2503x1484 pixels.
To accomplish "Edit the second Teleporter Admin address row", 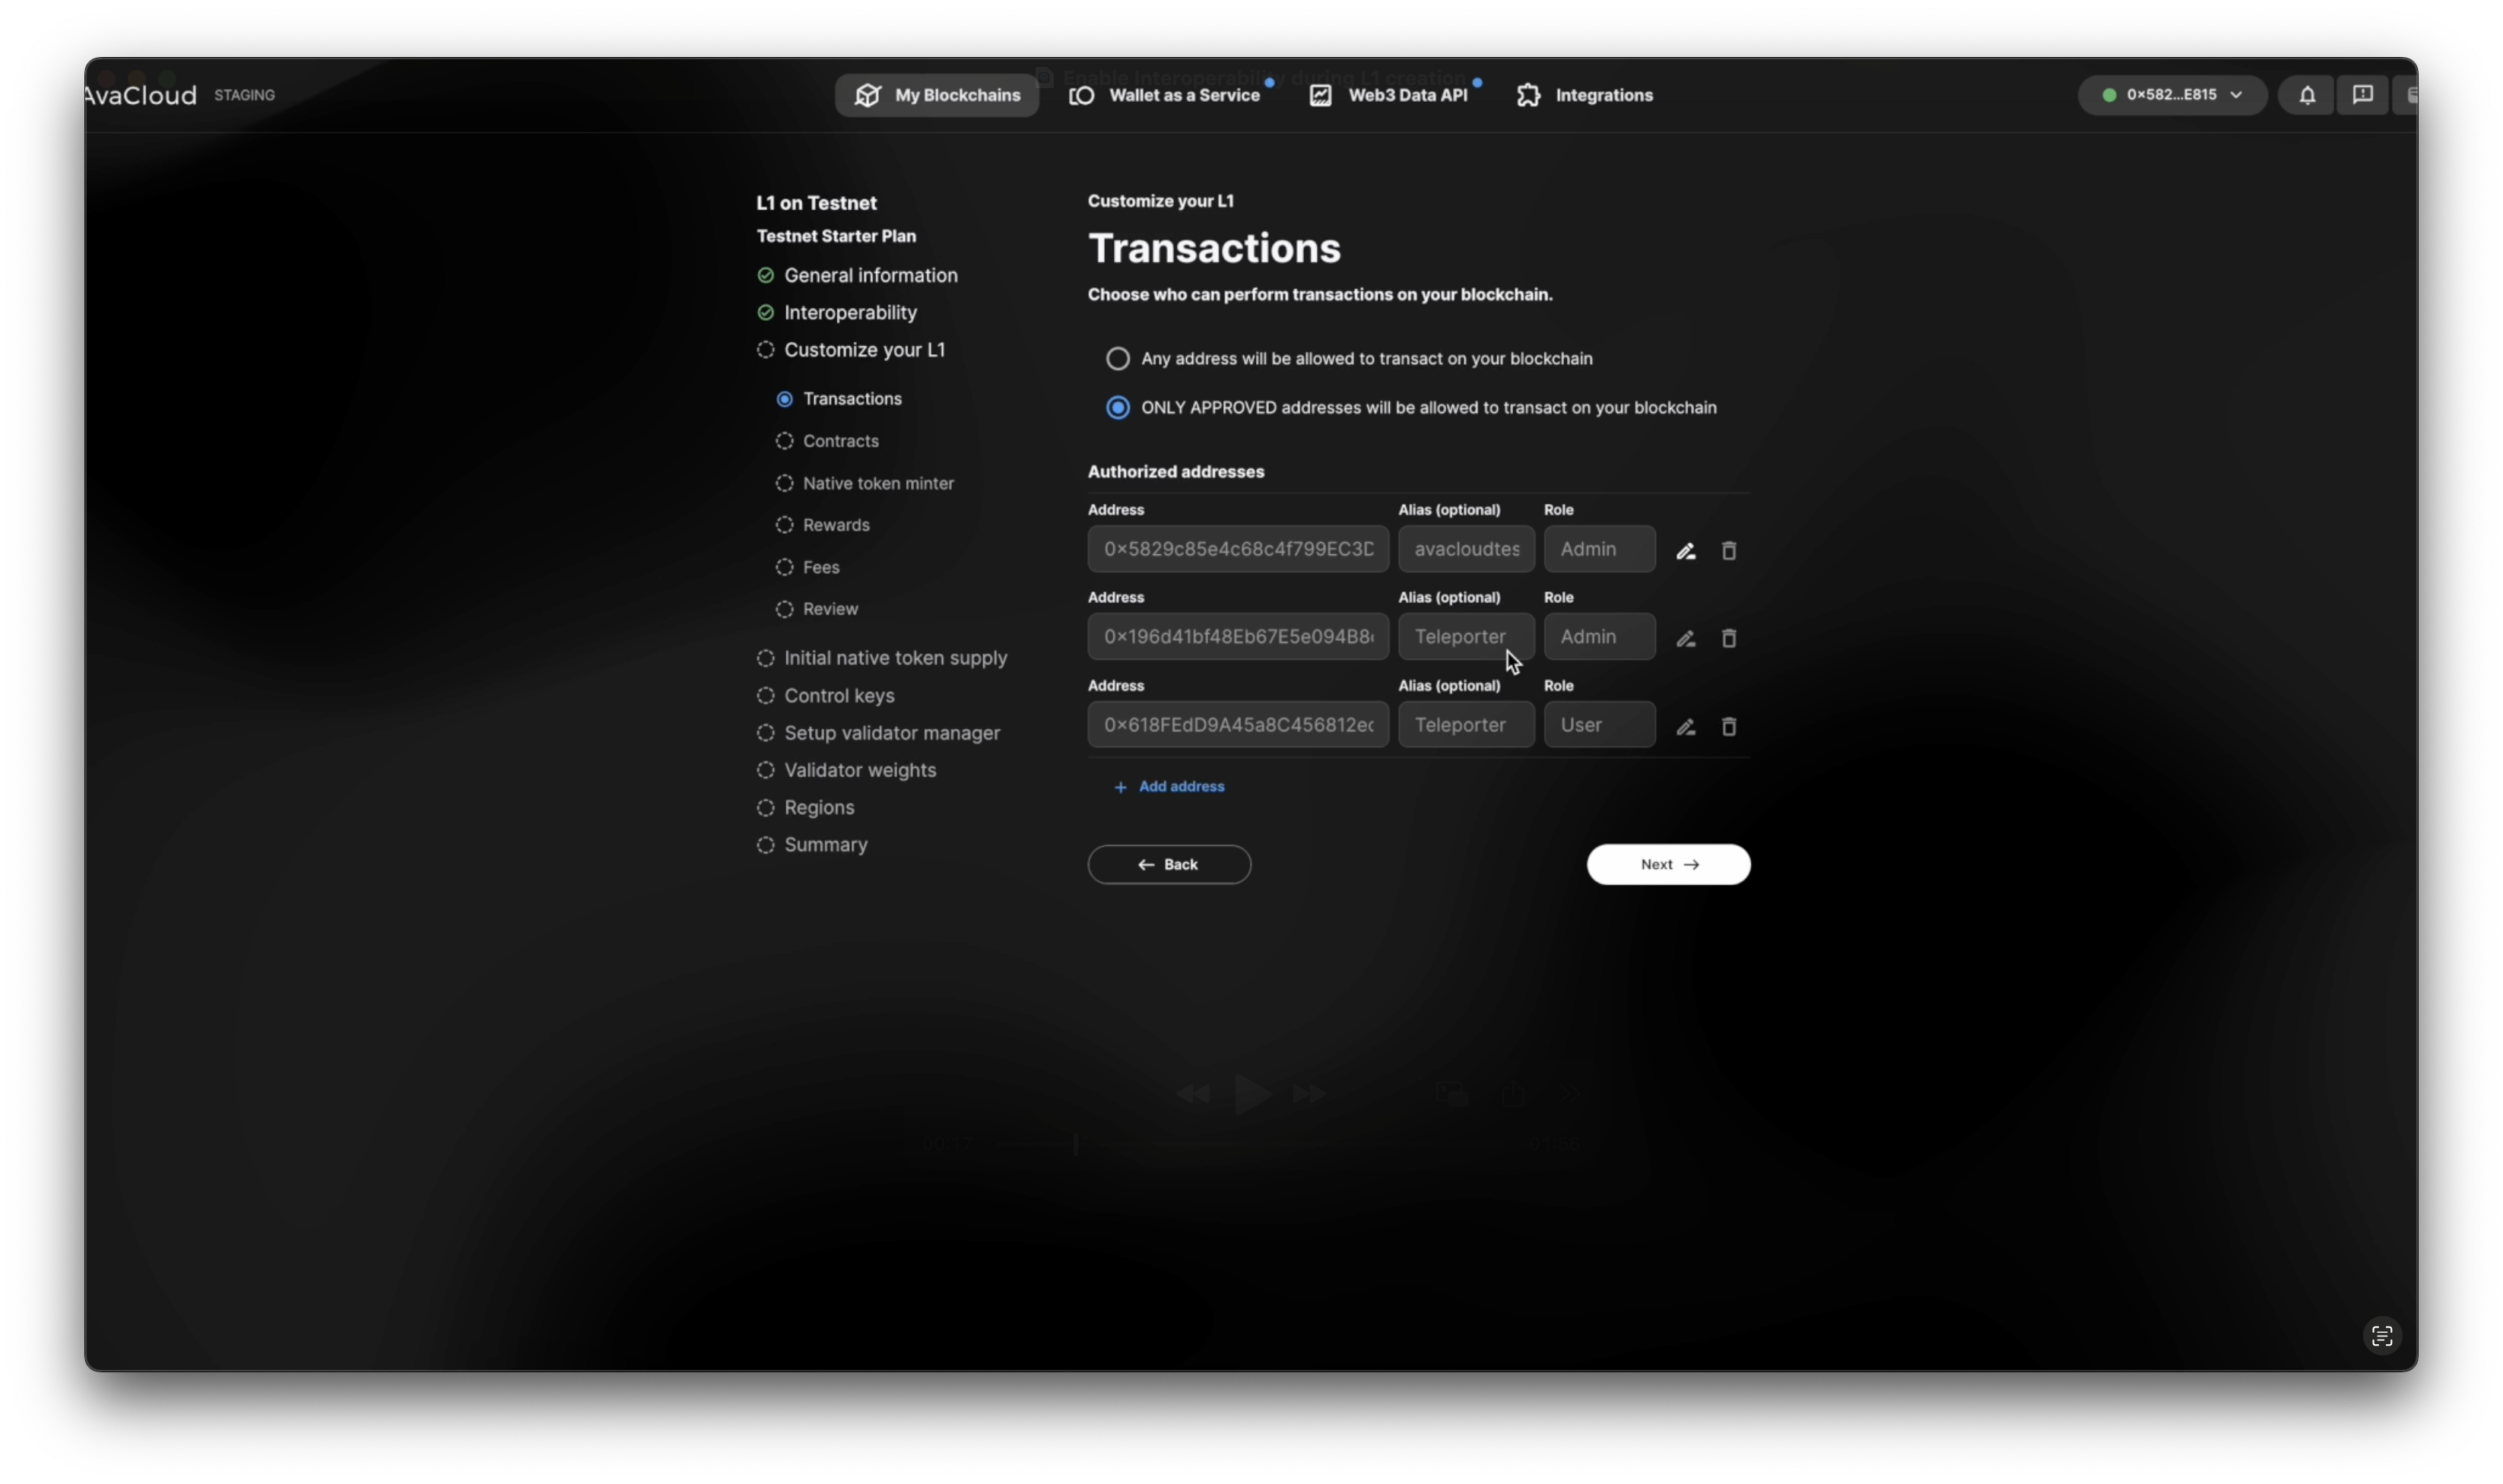I will pyautogui.click(x=1686, y=638).
